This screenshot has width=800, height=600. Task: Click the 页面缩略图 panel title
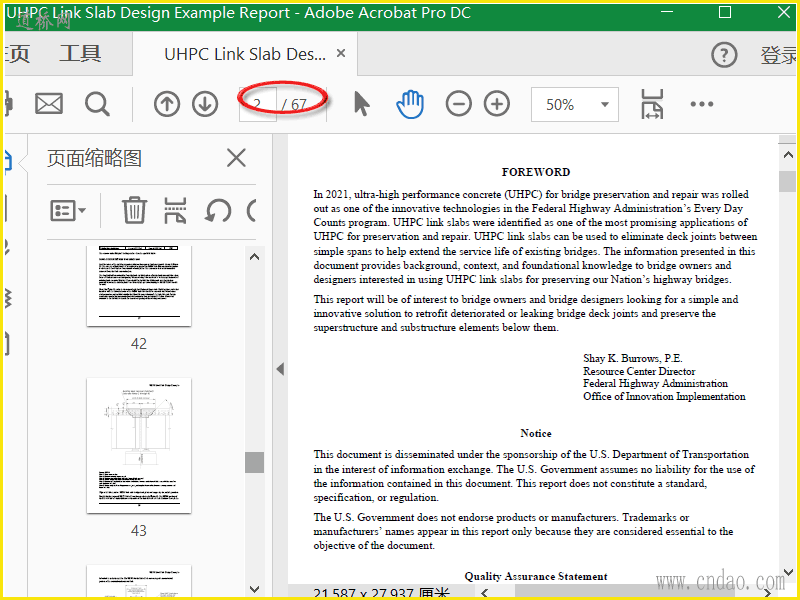pyautogui.click(x=94, y=158)
